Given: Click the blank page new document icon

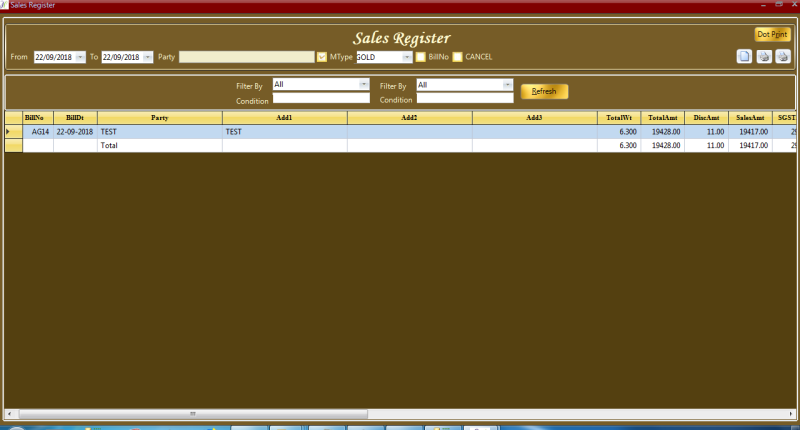Looking at the screenshot, I should coord(744,56).
